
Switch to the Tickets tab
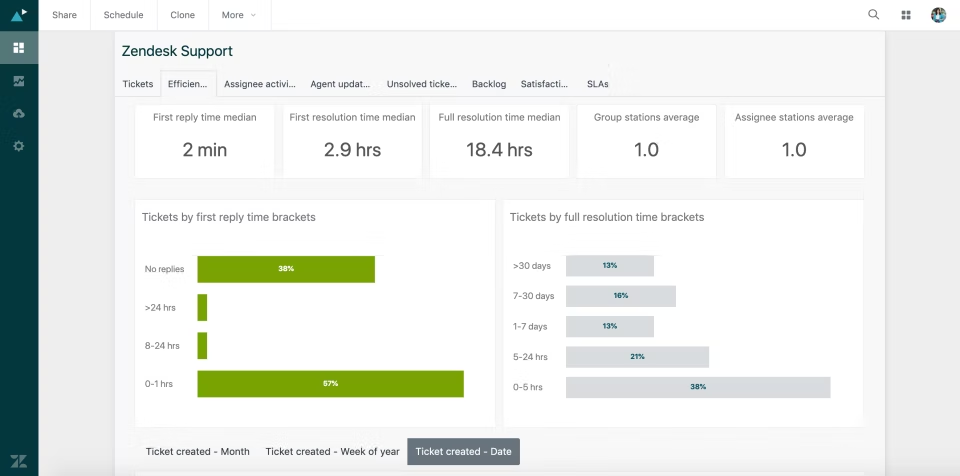tap(138, 84)
